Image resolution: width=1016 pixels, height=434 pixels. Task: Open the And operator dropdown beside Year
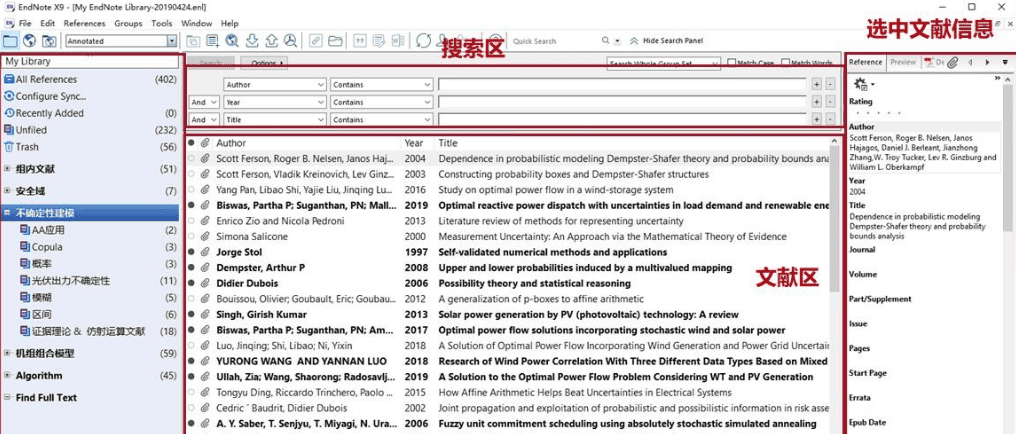(x=204, y=102)
